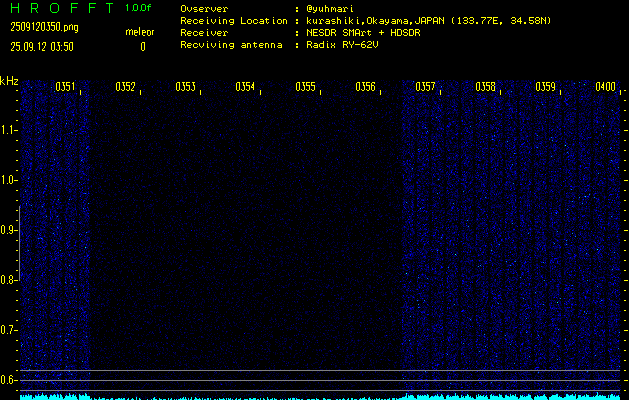
Task: Select the receiver value NESDR SMArt + HDSDR
Action: point(363,33)
